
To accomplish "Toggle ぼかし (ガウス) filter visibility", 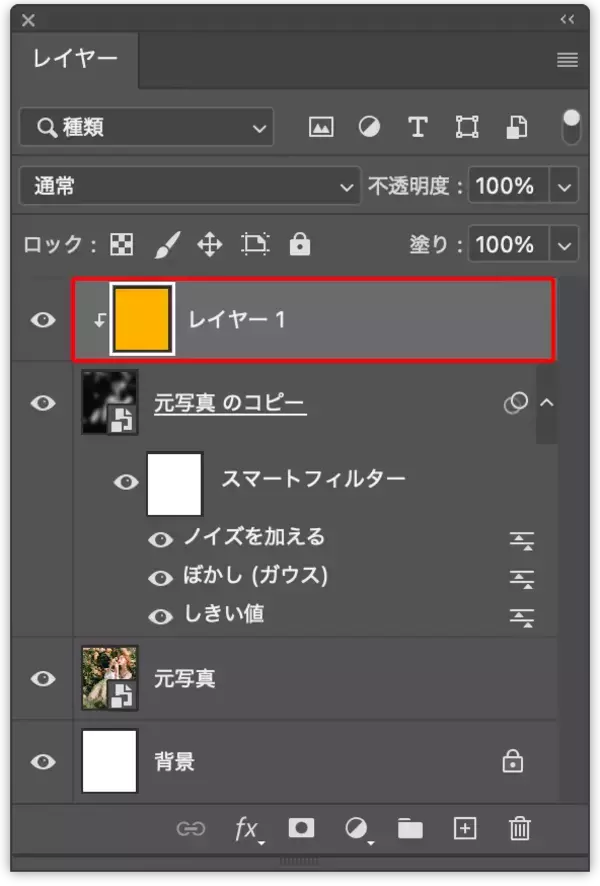I will pyautogui.click(x=160, y=578).
